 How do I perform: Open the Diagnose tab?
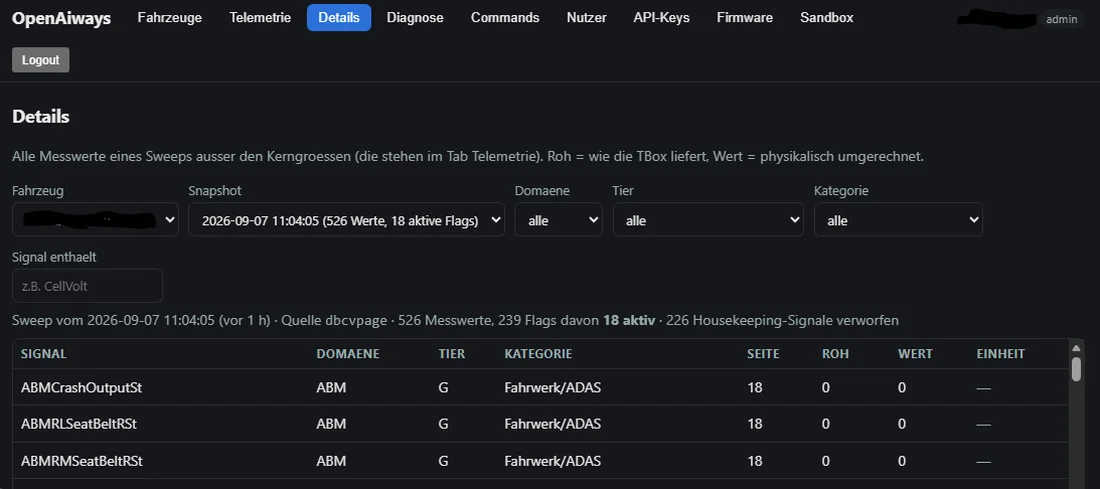pyautogui.click(x=415, y=18)
